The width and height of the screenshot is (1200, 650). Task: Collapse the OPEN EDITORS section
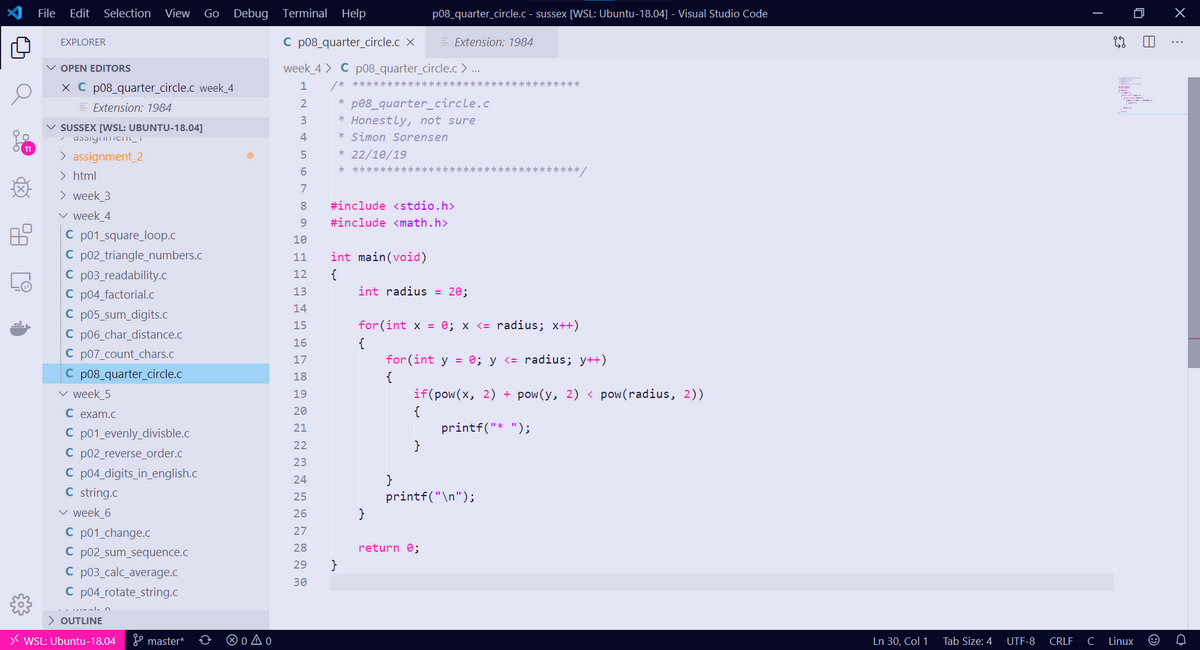click(x=95, y=68)
